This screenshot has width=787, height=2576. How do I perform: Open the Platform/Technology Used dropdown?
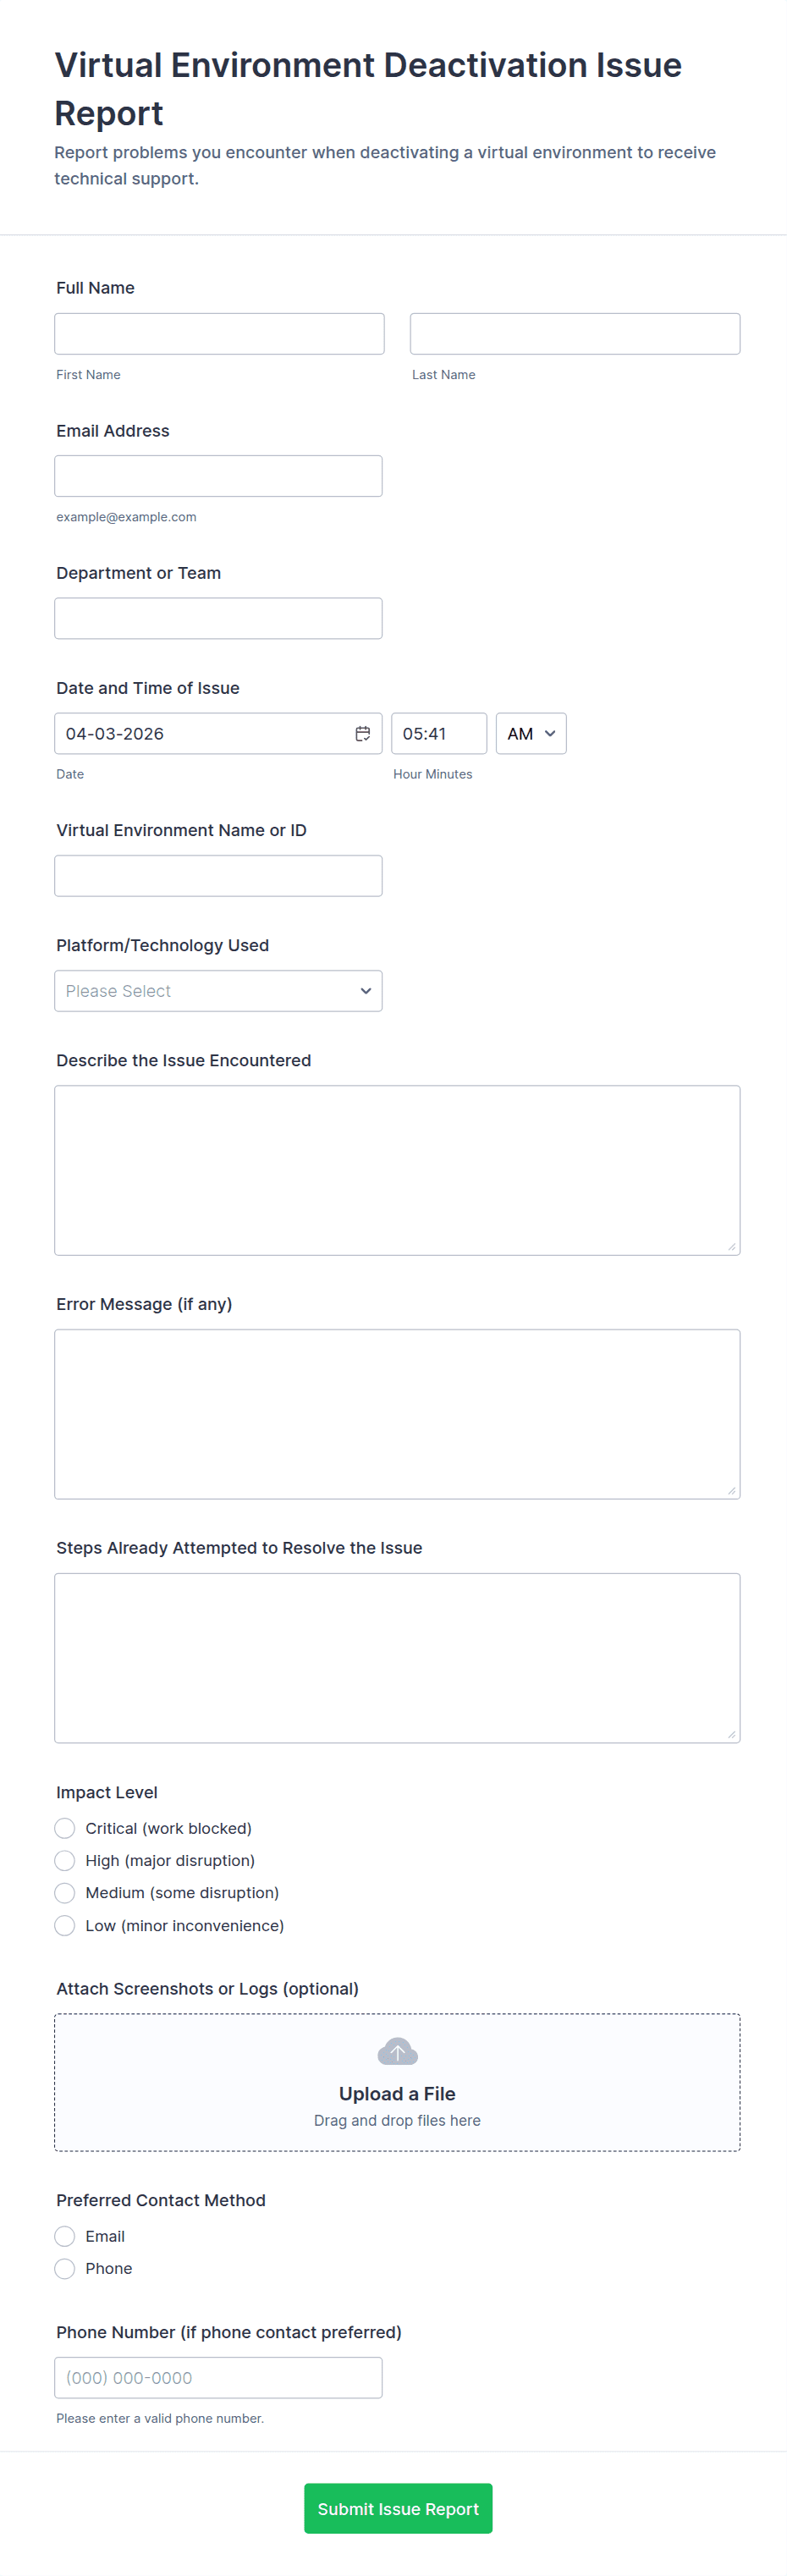pyautogui.click(x=218, y=991)
